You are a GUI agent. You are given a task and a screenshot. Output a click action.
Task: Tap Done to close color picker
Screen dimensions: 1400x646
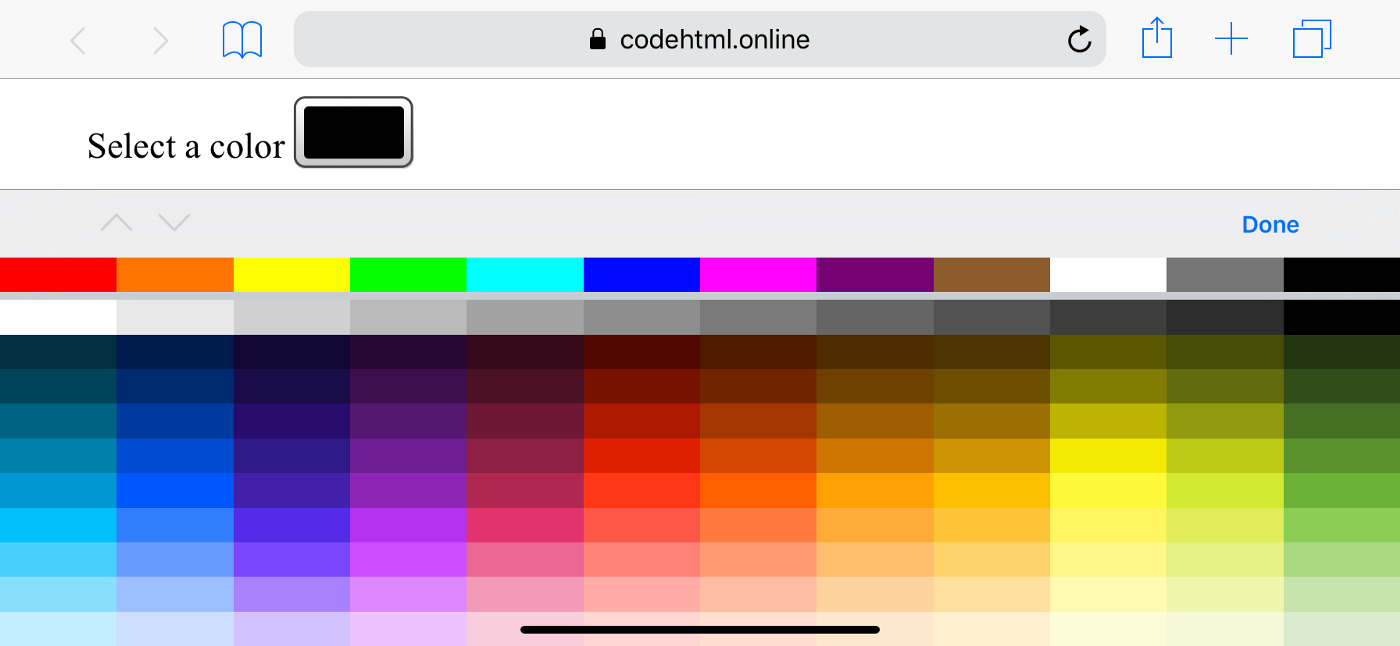pyautogui.click(x=1270, y=225)
